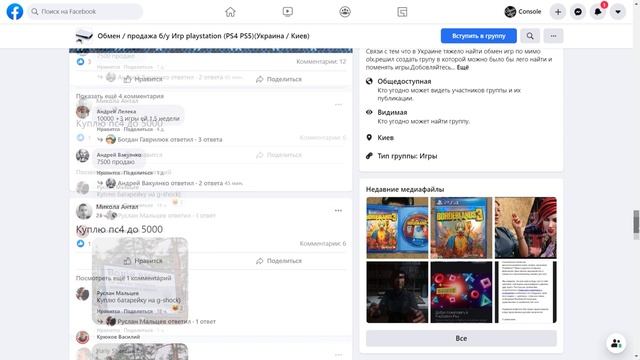Open first Borderlands 3 case photo
The width and height of the screenshot is (640, 360).
point(397,228)
